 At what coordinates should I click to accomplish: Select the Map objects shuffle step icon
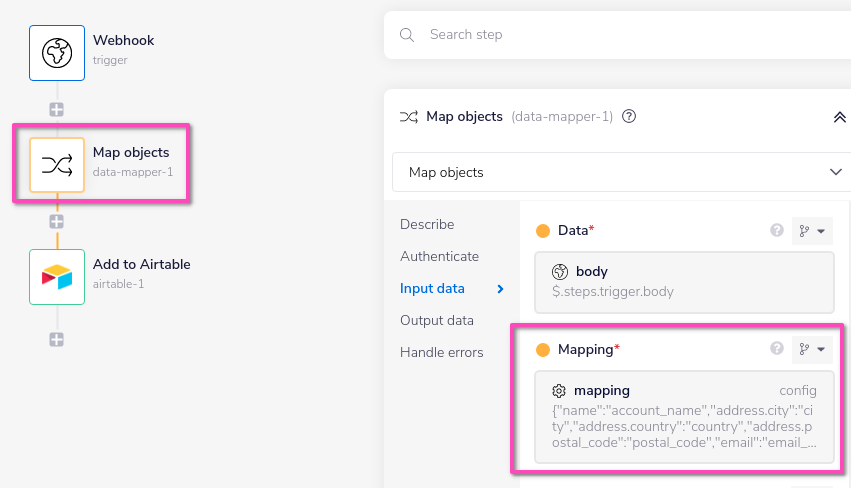[57, 164]
